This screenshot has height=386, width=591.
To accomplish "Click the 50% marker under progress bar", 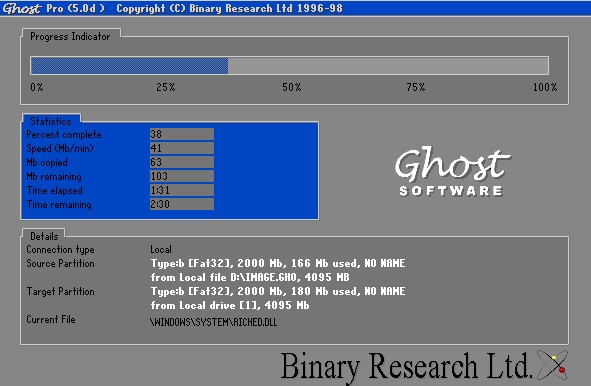I will pyautogui.click(x=291, y=87).
